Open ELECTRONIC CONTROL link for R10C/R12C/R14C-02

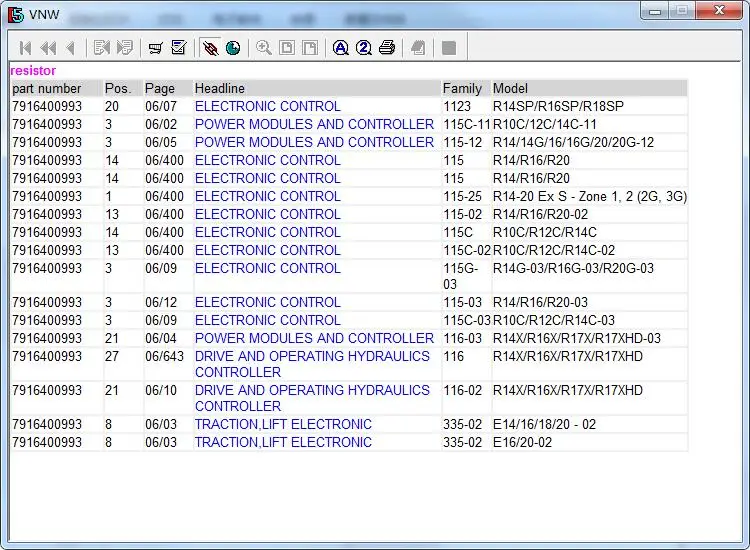click(x=267, y=251)
